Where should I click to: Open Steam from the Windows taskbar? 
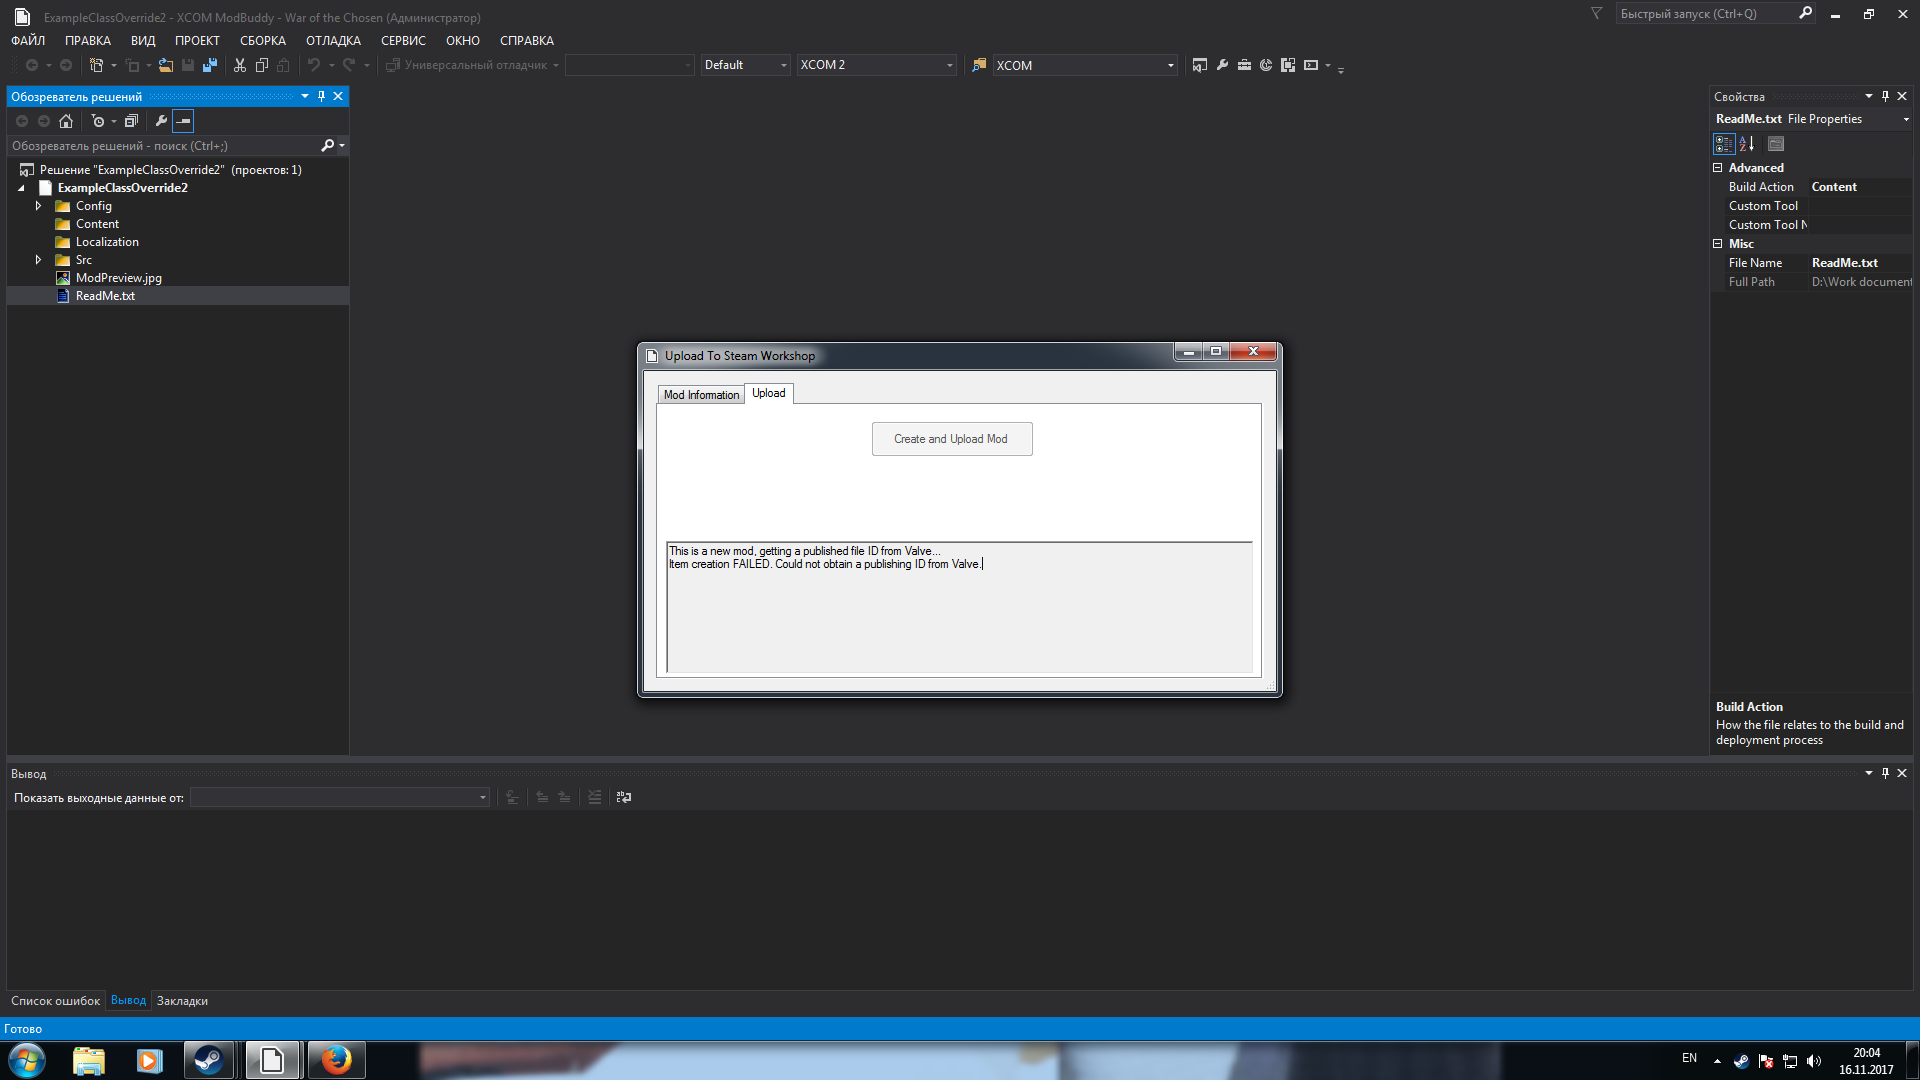[x=209, y=1060]
